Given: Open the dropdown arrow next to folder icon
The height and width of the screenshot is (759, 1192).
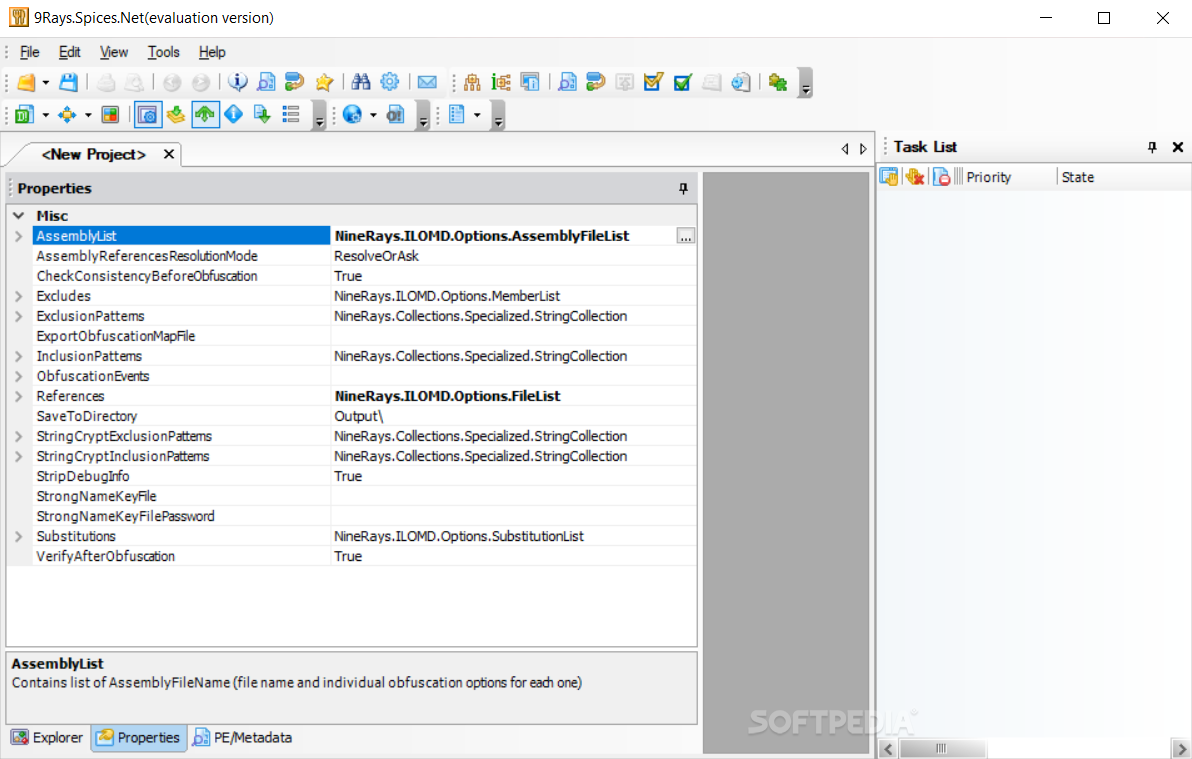Looking at the screenshot, I should pyautogui.click(x=46, y=82).
